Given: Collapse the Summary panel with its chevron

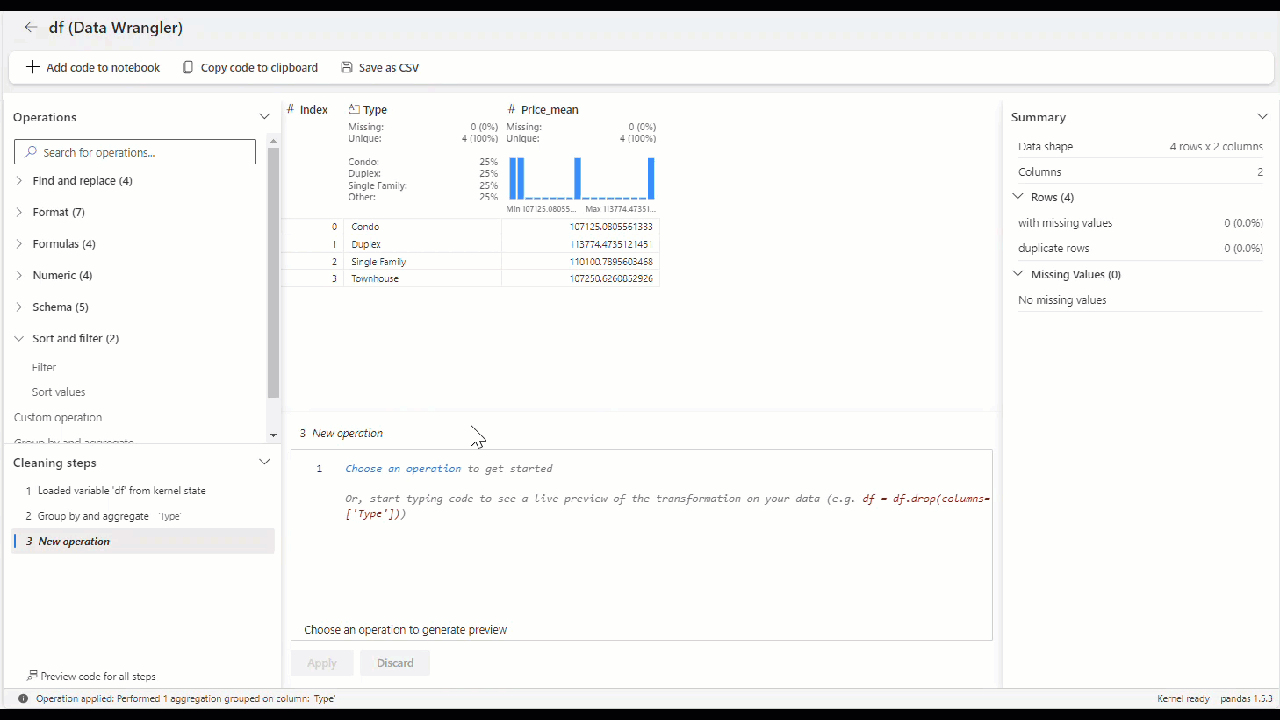Looking at the screenshot, I should tap(1263, 117).
